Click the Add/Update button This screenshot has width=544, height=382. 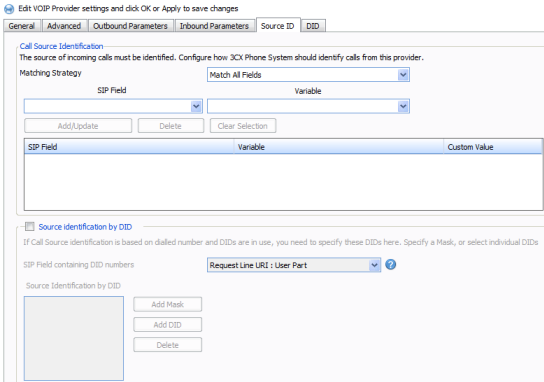(x=78, y=126)
